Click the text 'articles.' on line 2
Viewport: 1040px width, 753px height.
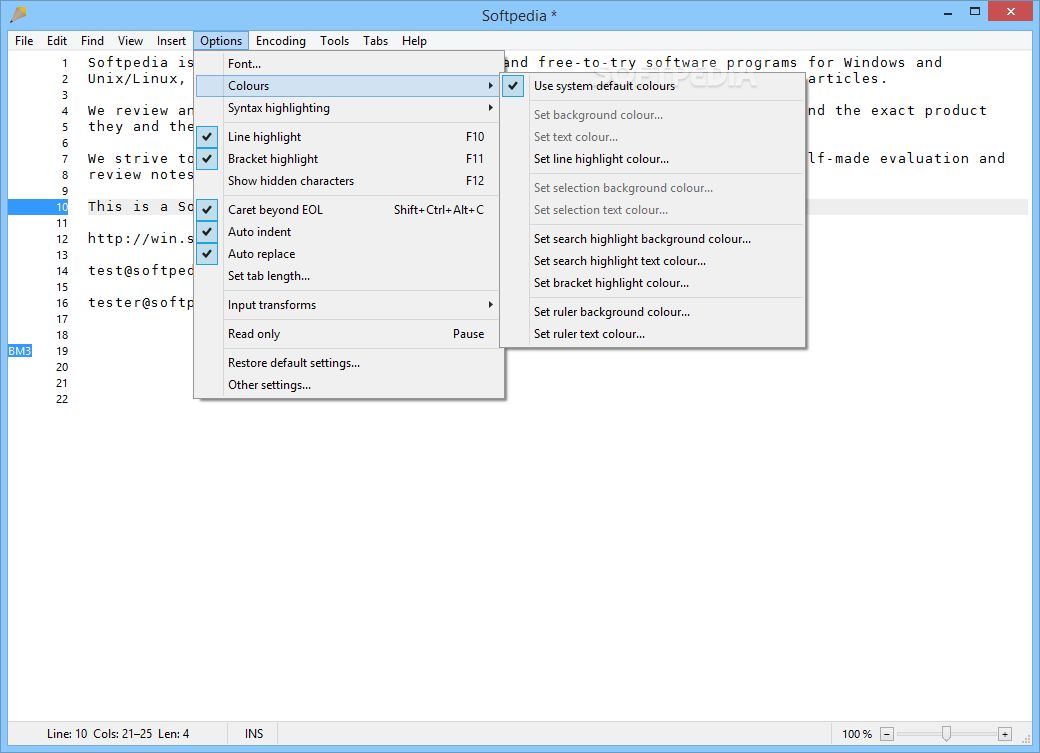(847, 78)
